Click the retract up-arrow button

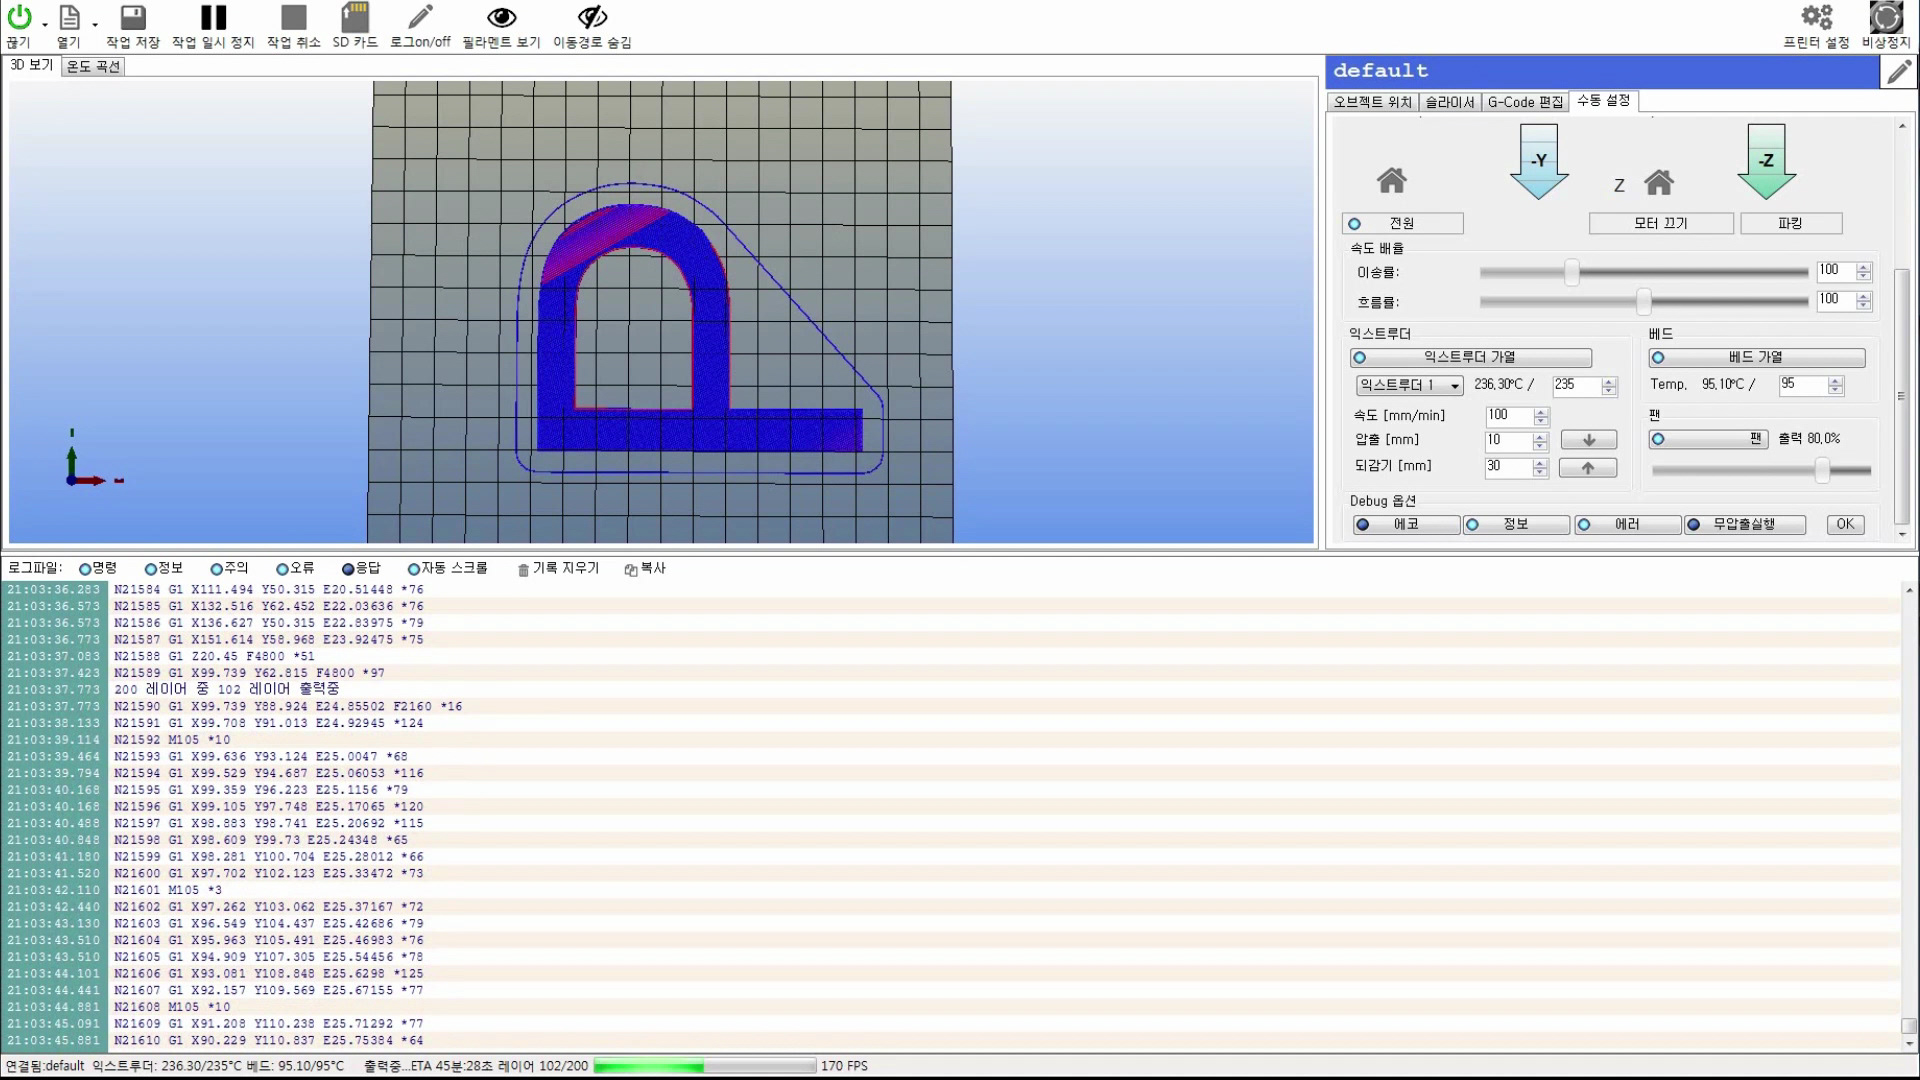[x=1588, y=468]
